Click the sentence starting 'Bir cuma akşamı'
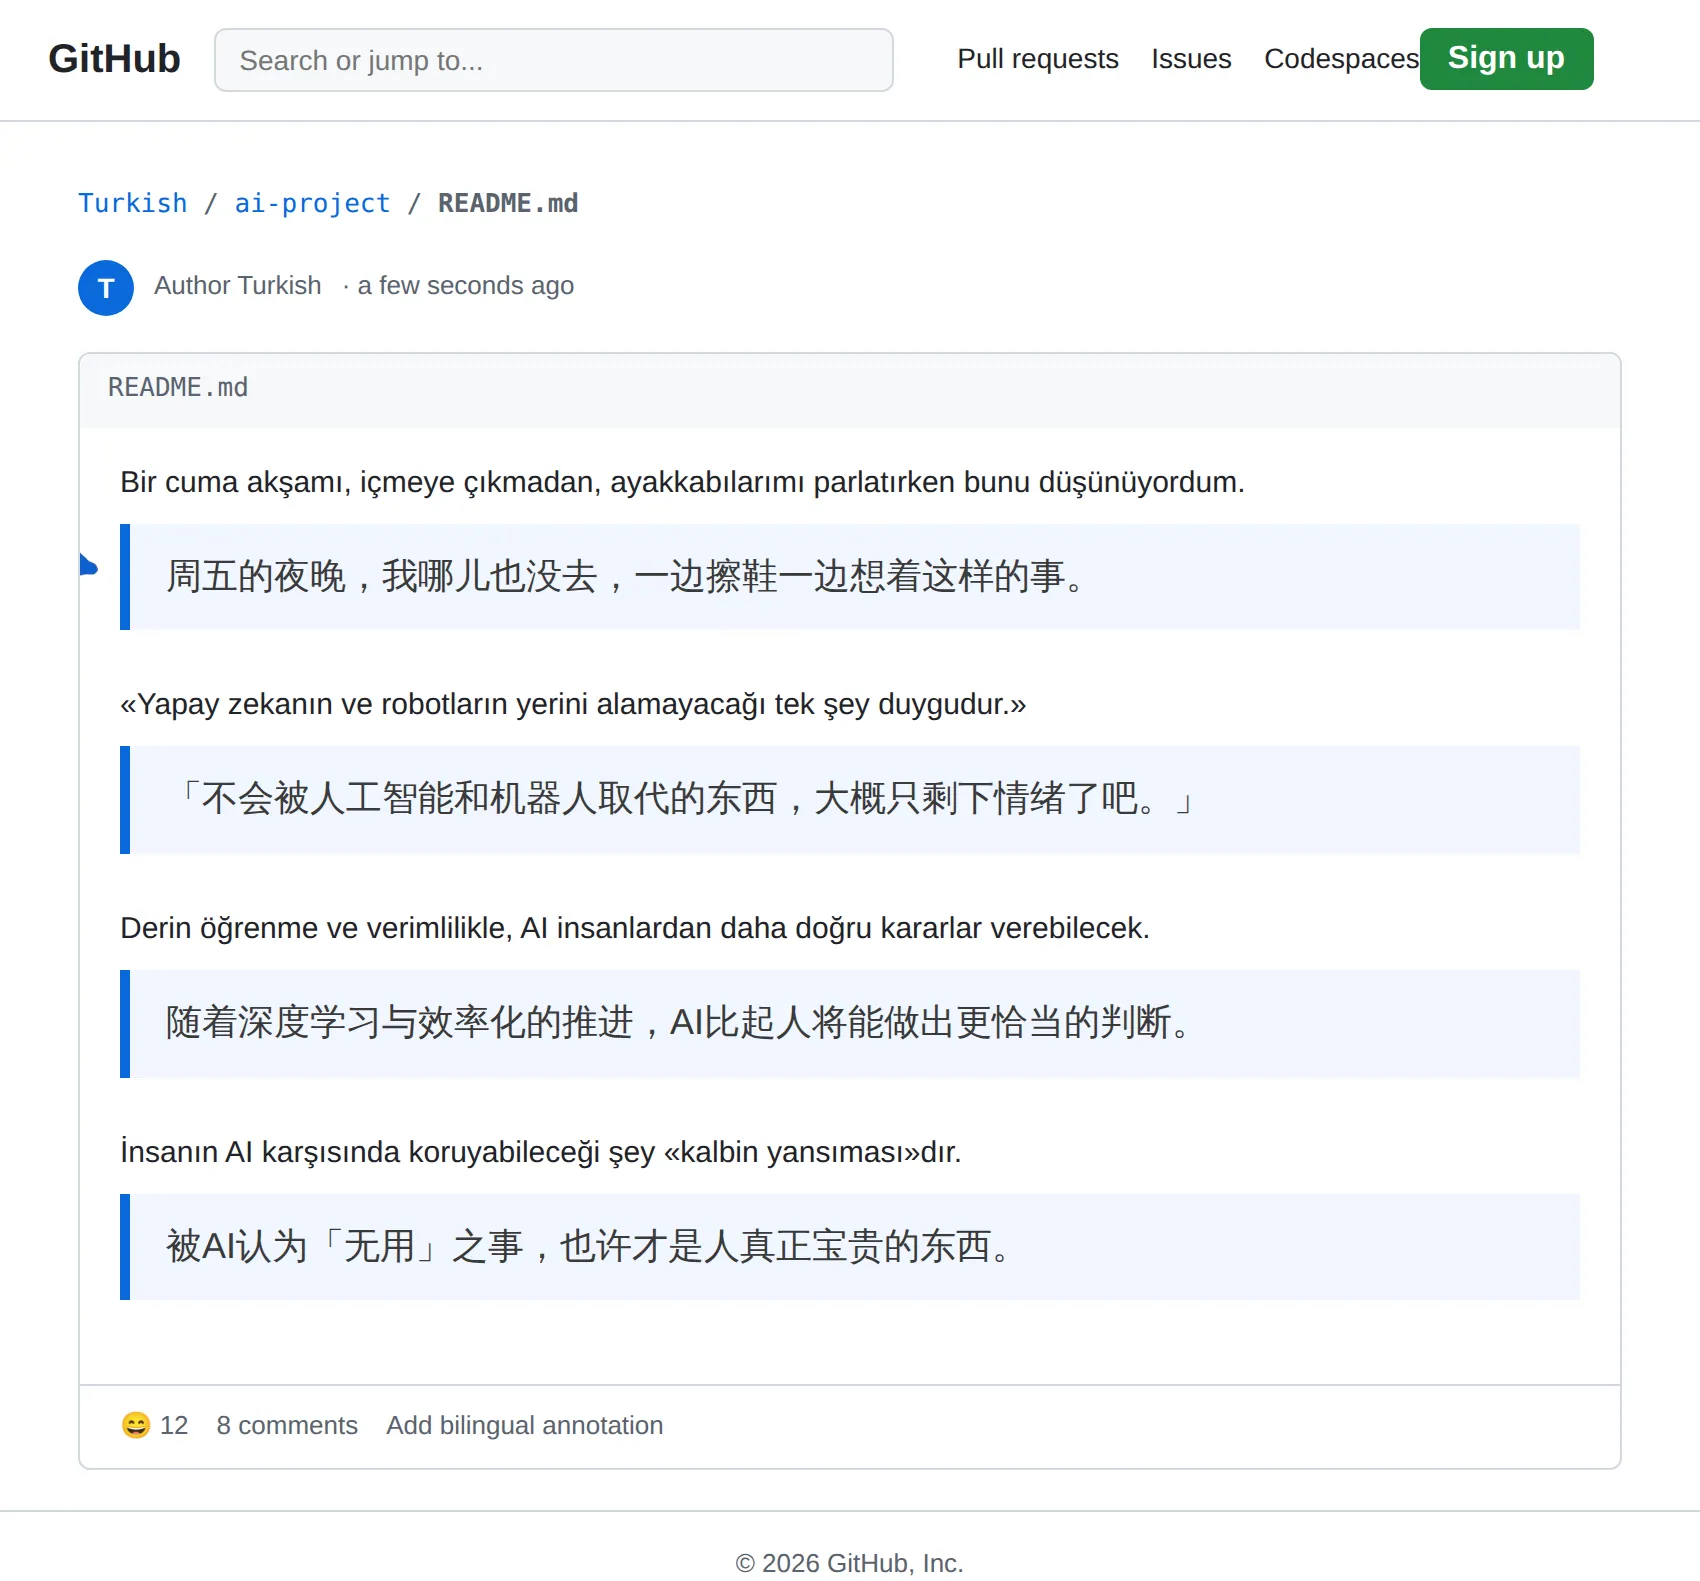Viewport: 1700px width, 1581px height. (682, 482)
